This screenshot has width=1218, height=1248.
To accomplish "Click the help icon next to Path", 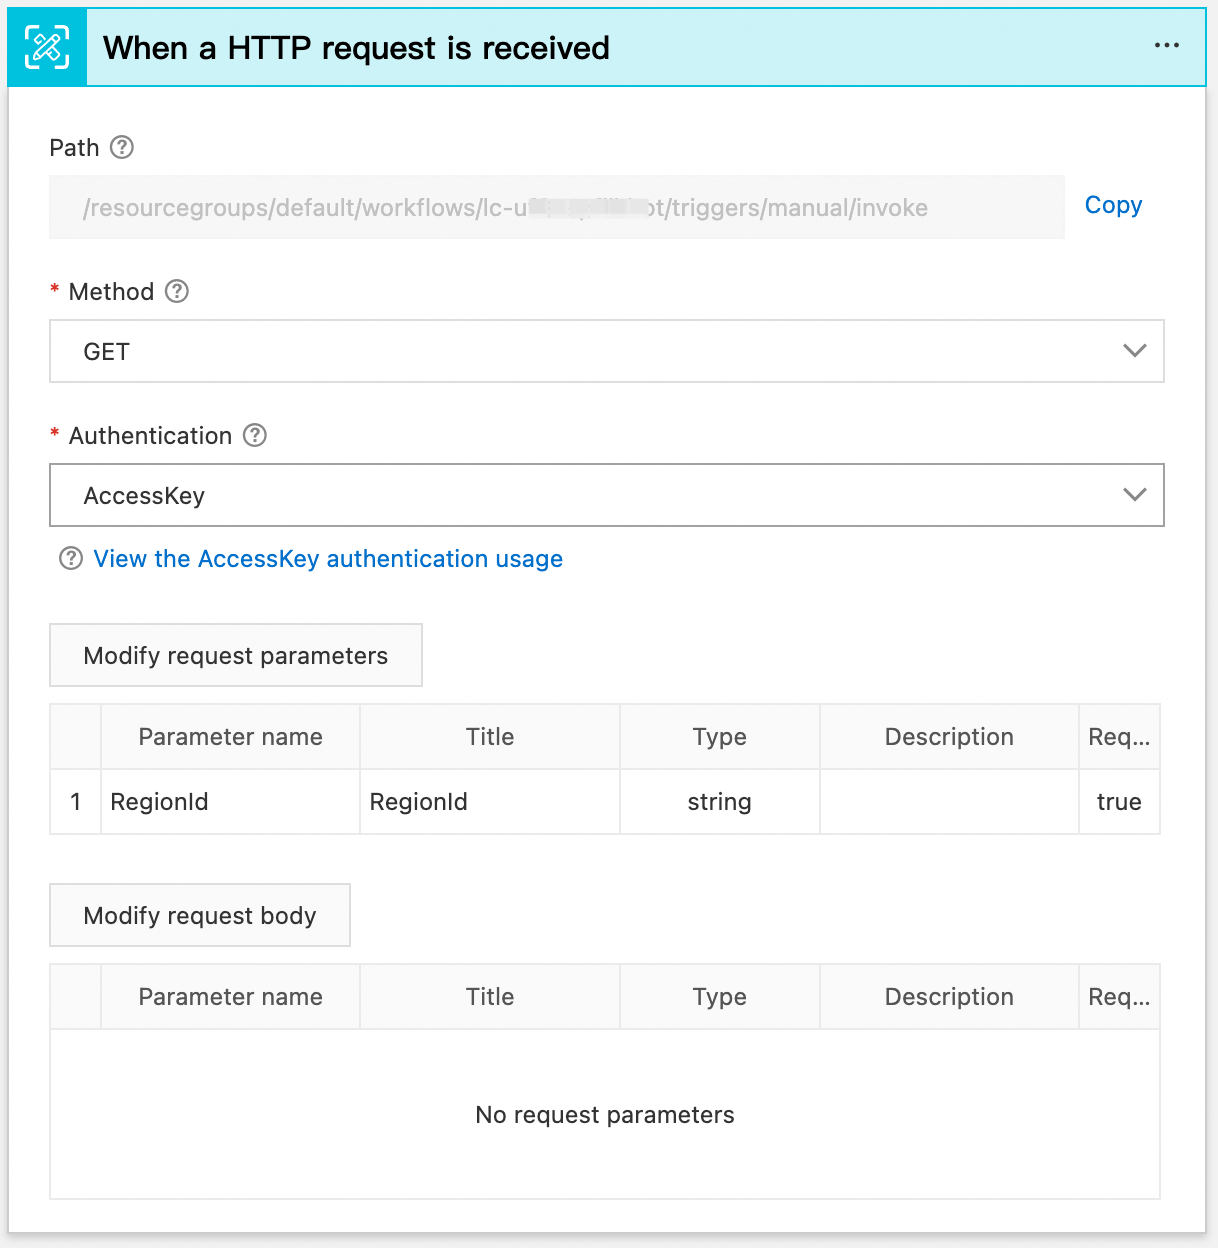I will 122,148.
